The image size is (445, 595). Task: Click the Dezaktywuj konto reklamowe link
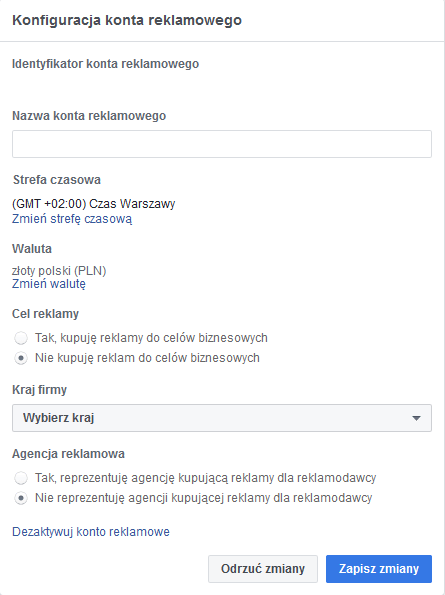point(91,532)
